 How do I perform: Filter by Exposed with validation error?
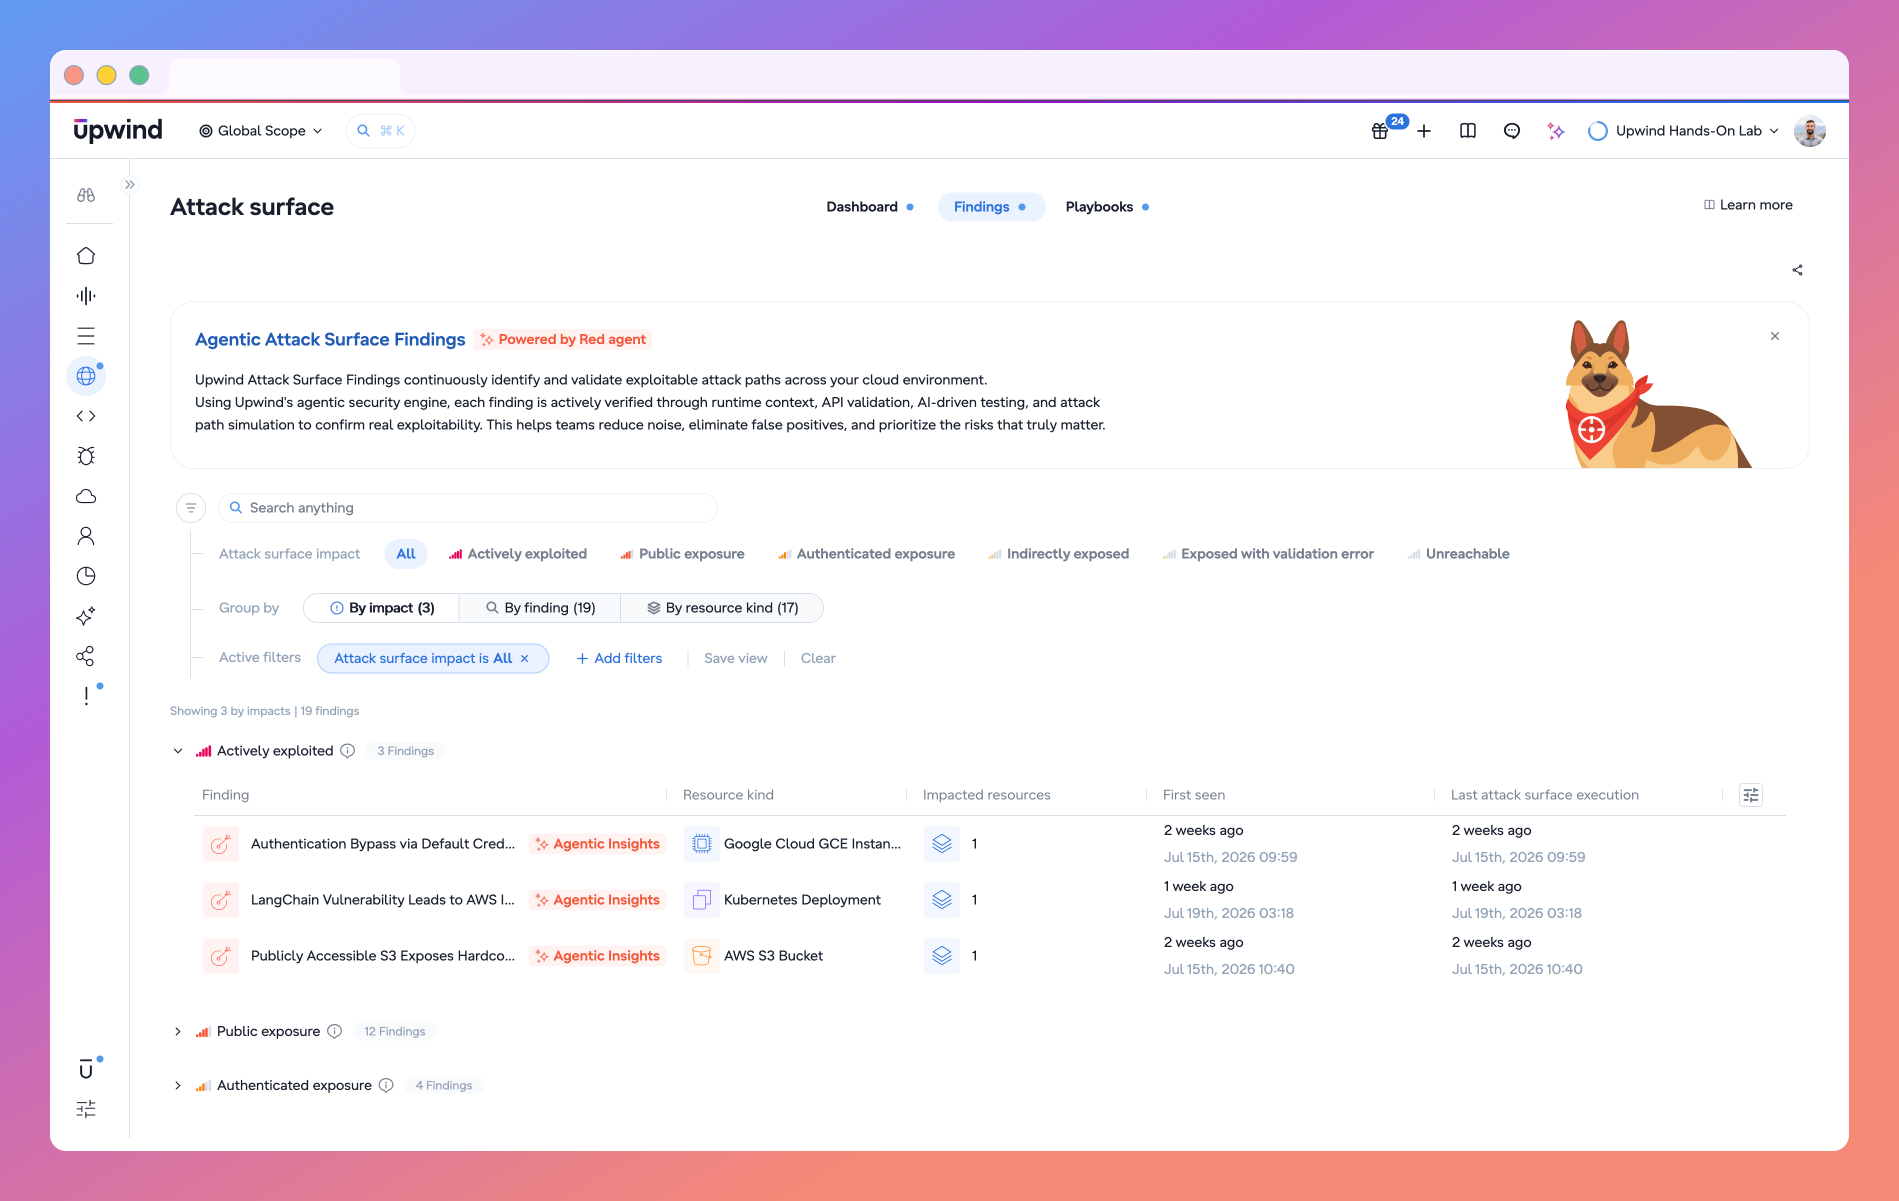tap(1268, 554)
